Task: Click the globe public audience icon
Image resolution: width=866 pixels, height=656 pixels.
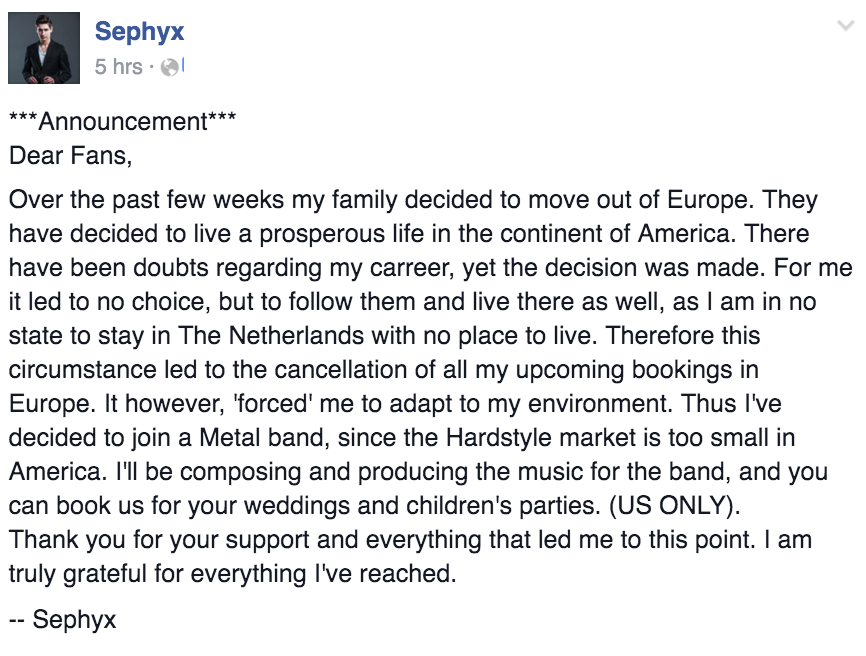Action: 170,67
